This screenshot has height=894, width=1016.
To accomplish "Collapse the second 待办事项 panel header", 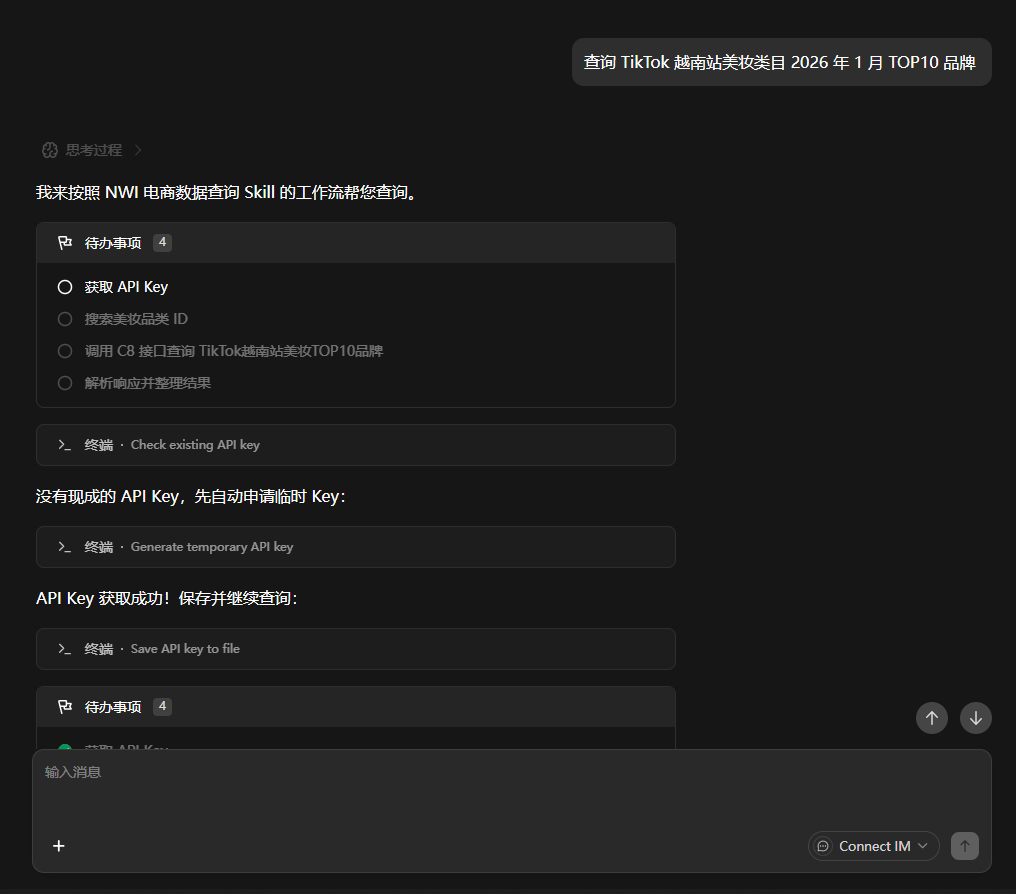I will pyautogui.click(x=356, y=707).
